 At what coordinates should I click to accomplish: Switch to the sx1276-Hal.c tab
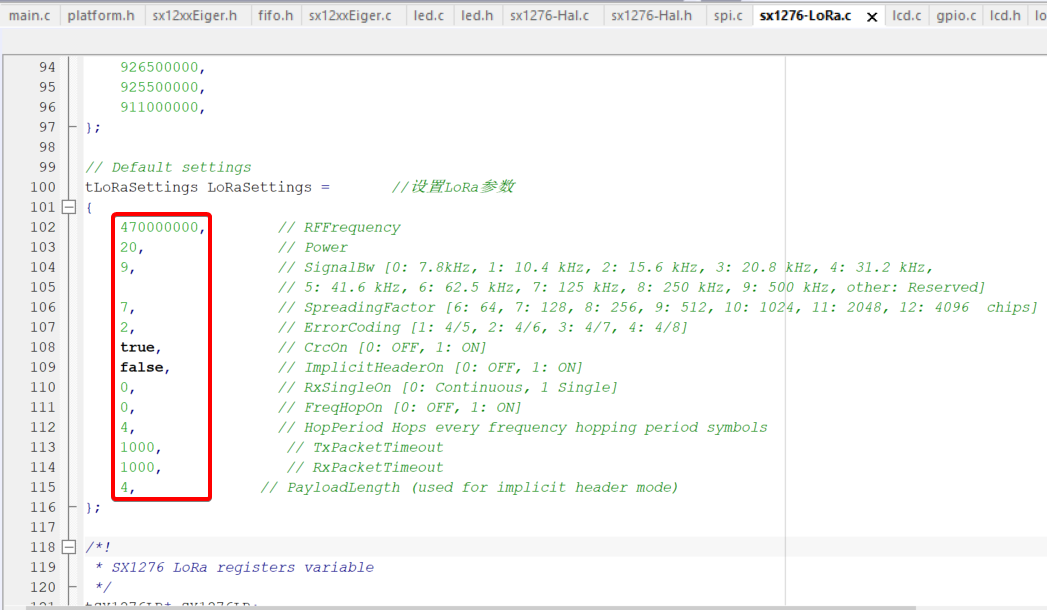550,16
